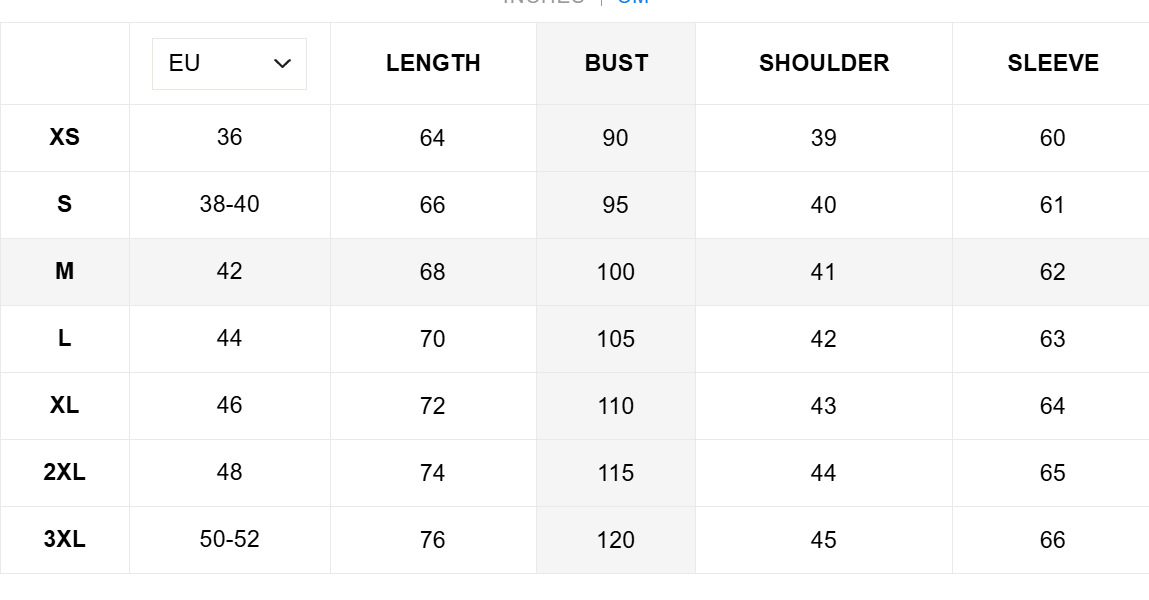Select the EU size 50-52 cell

[229, 539]
